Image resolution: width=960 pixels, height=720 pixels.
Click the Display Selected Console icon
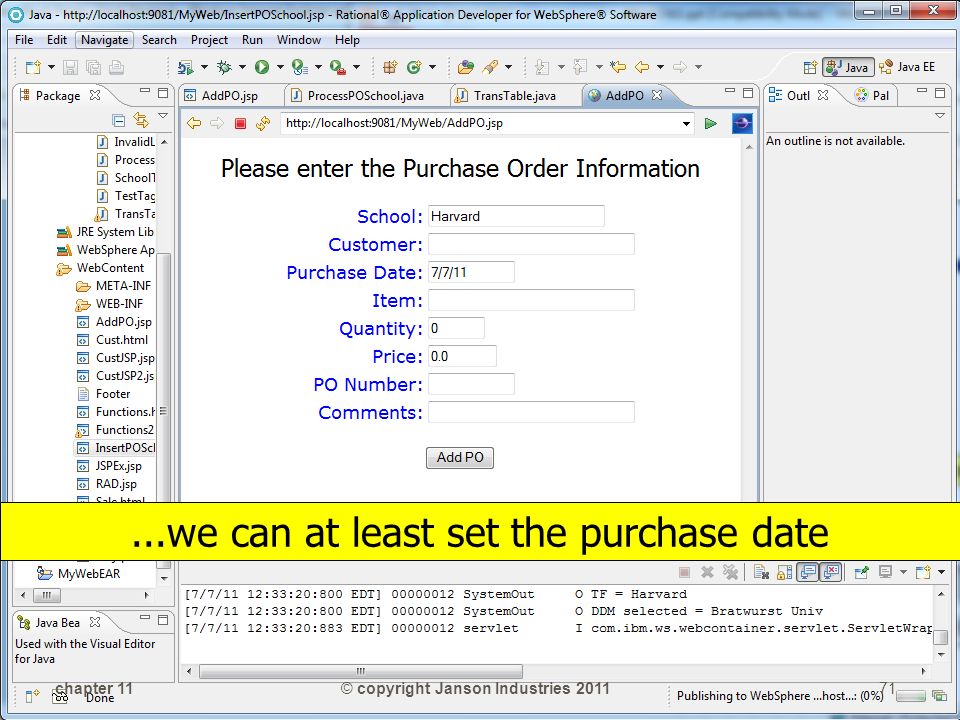(x=885, y=572)
